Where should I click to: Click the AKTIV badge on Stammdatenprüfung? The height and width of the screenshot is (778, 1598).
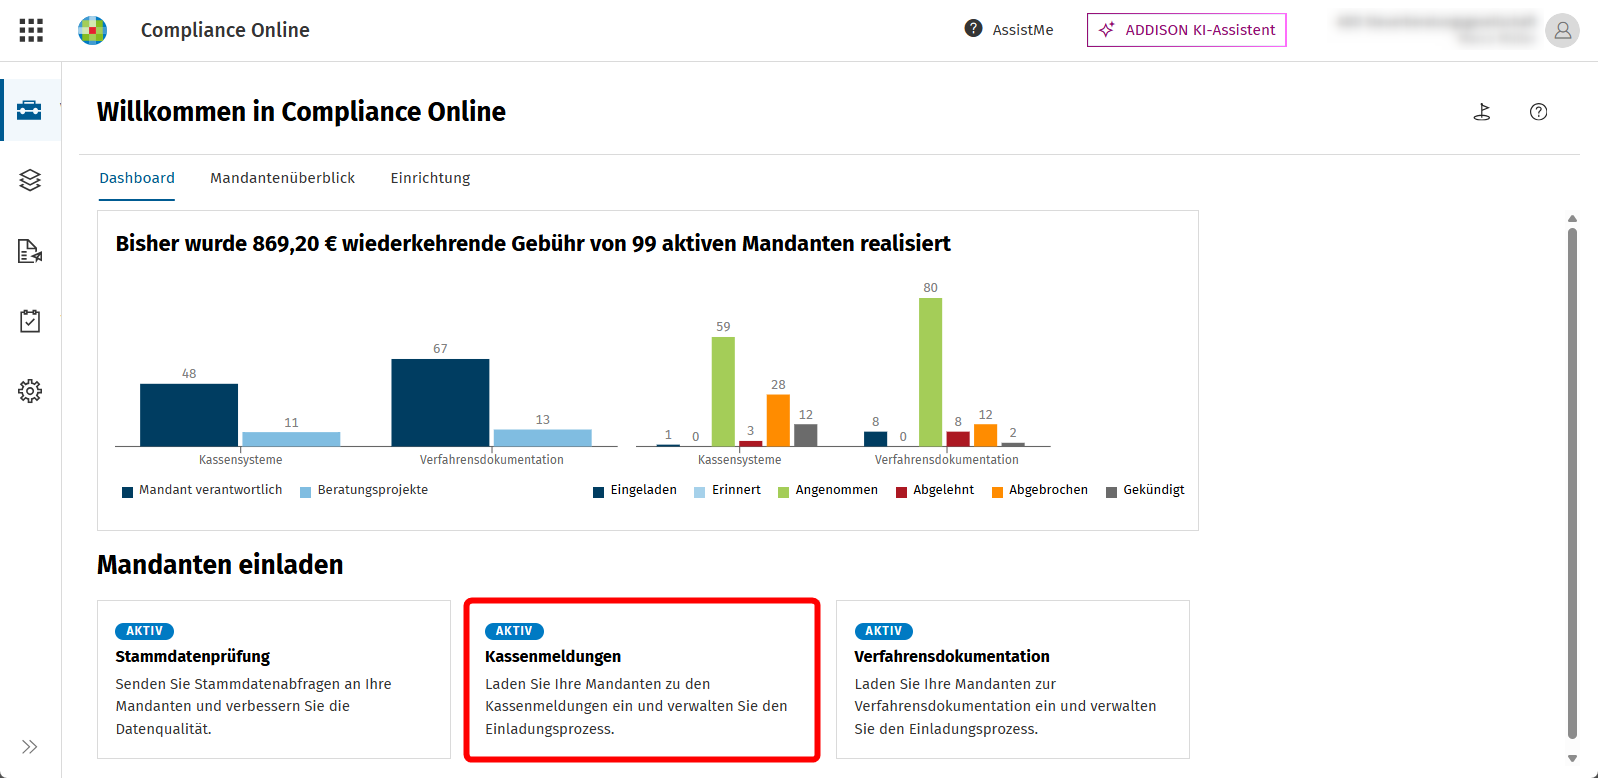145,631
